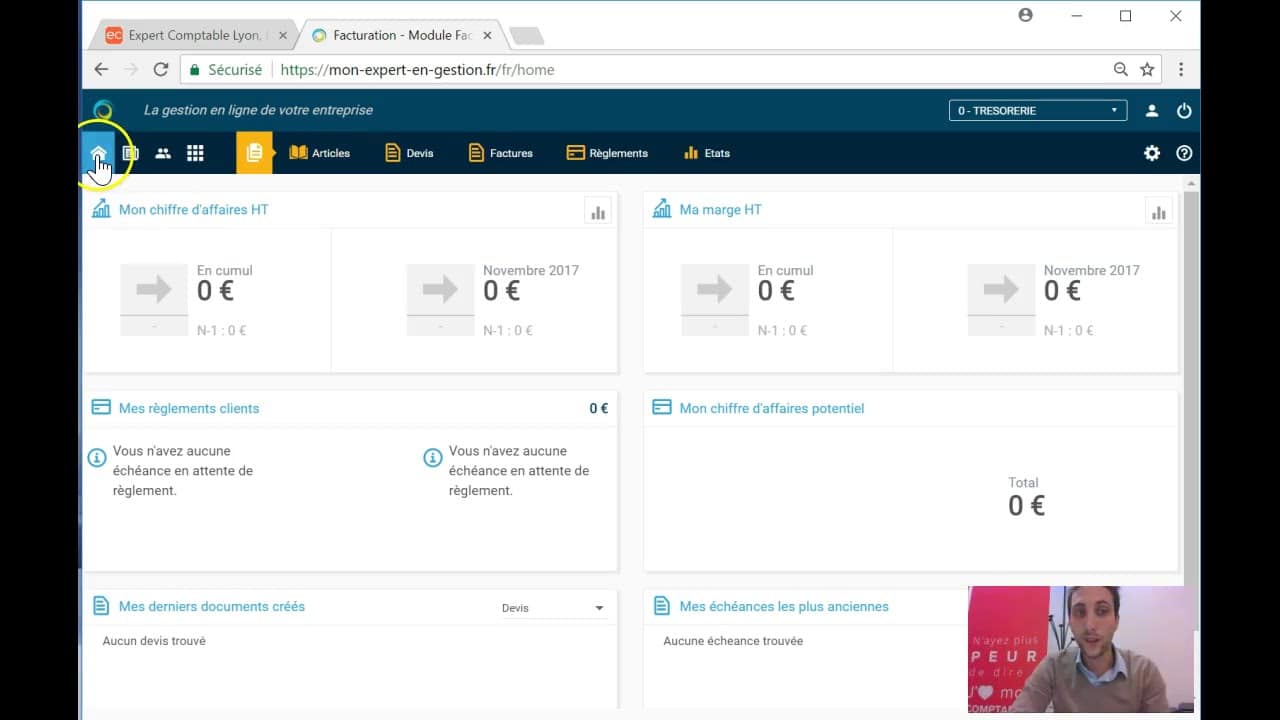Click the help question mark icon
The width and height of the screenshot is (1280, 720).
point(1184,152)
